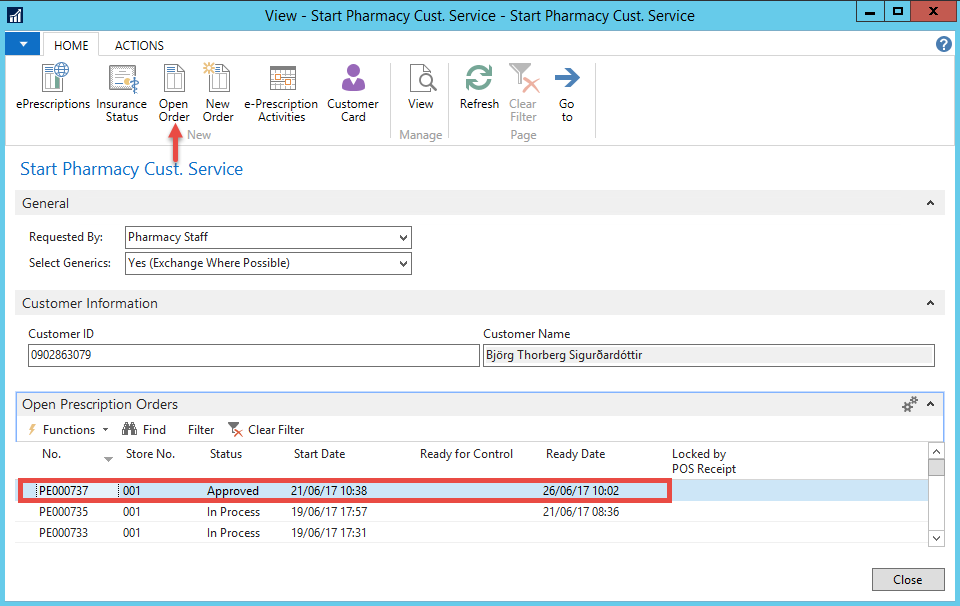Open the Functions dropdown menu
This screenshot has width=960, height=606.
coord(68,430)
